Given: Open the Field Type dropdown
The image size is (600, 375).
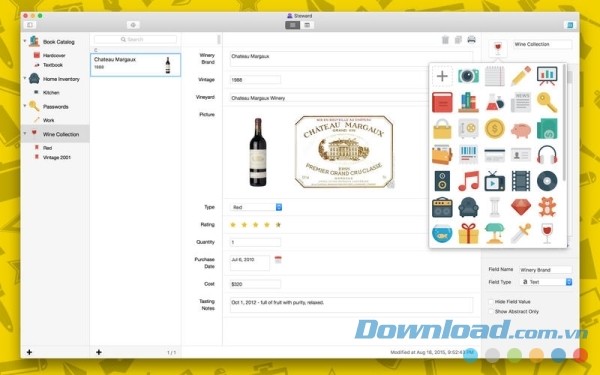Looking at the screenshot, I should coord(546,282).
